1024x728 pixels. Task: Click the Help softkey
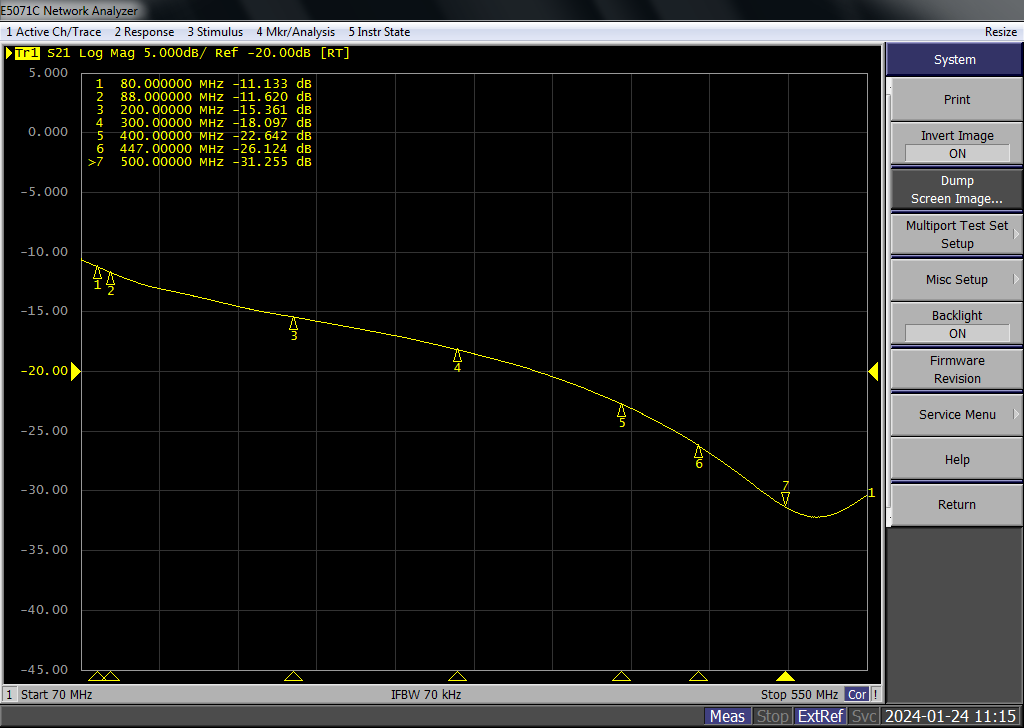957,460
